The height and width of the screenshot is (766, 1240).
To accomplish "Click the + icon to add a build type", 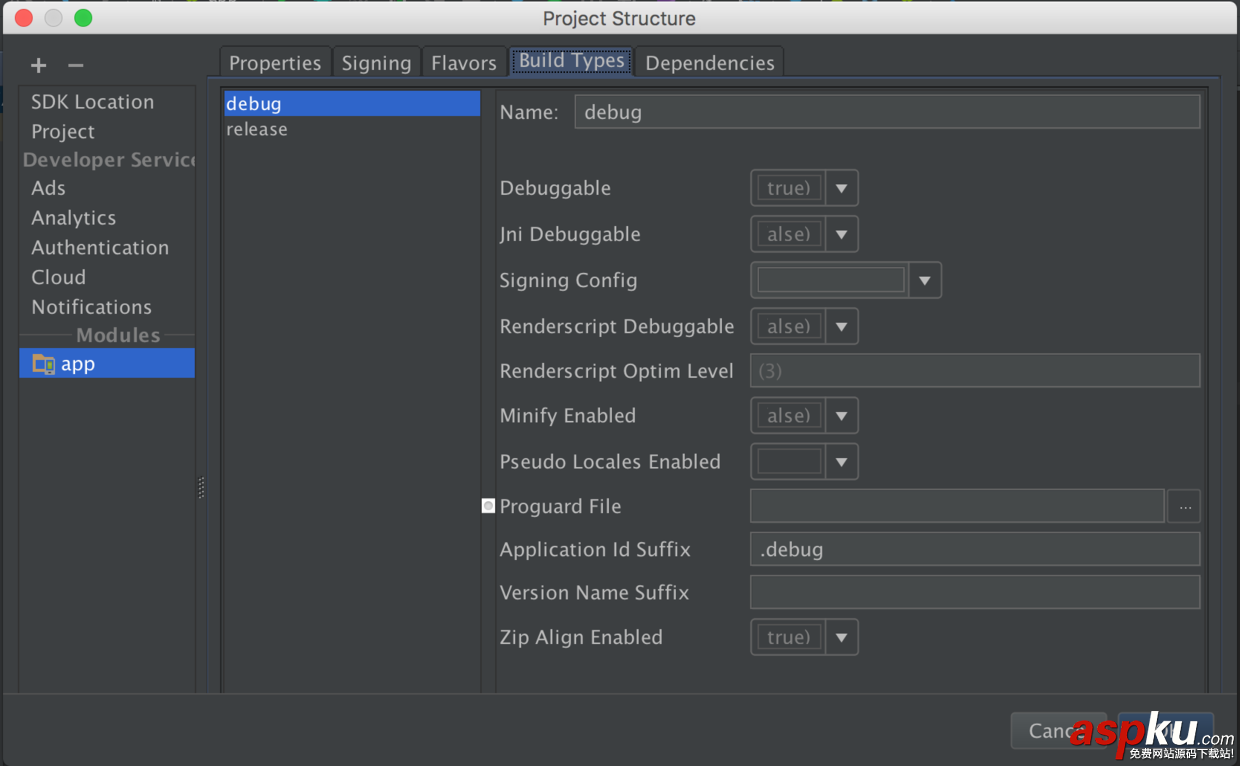I will (38, 65).
